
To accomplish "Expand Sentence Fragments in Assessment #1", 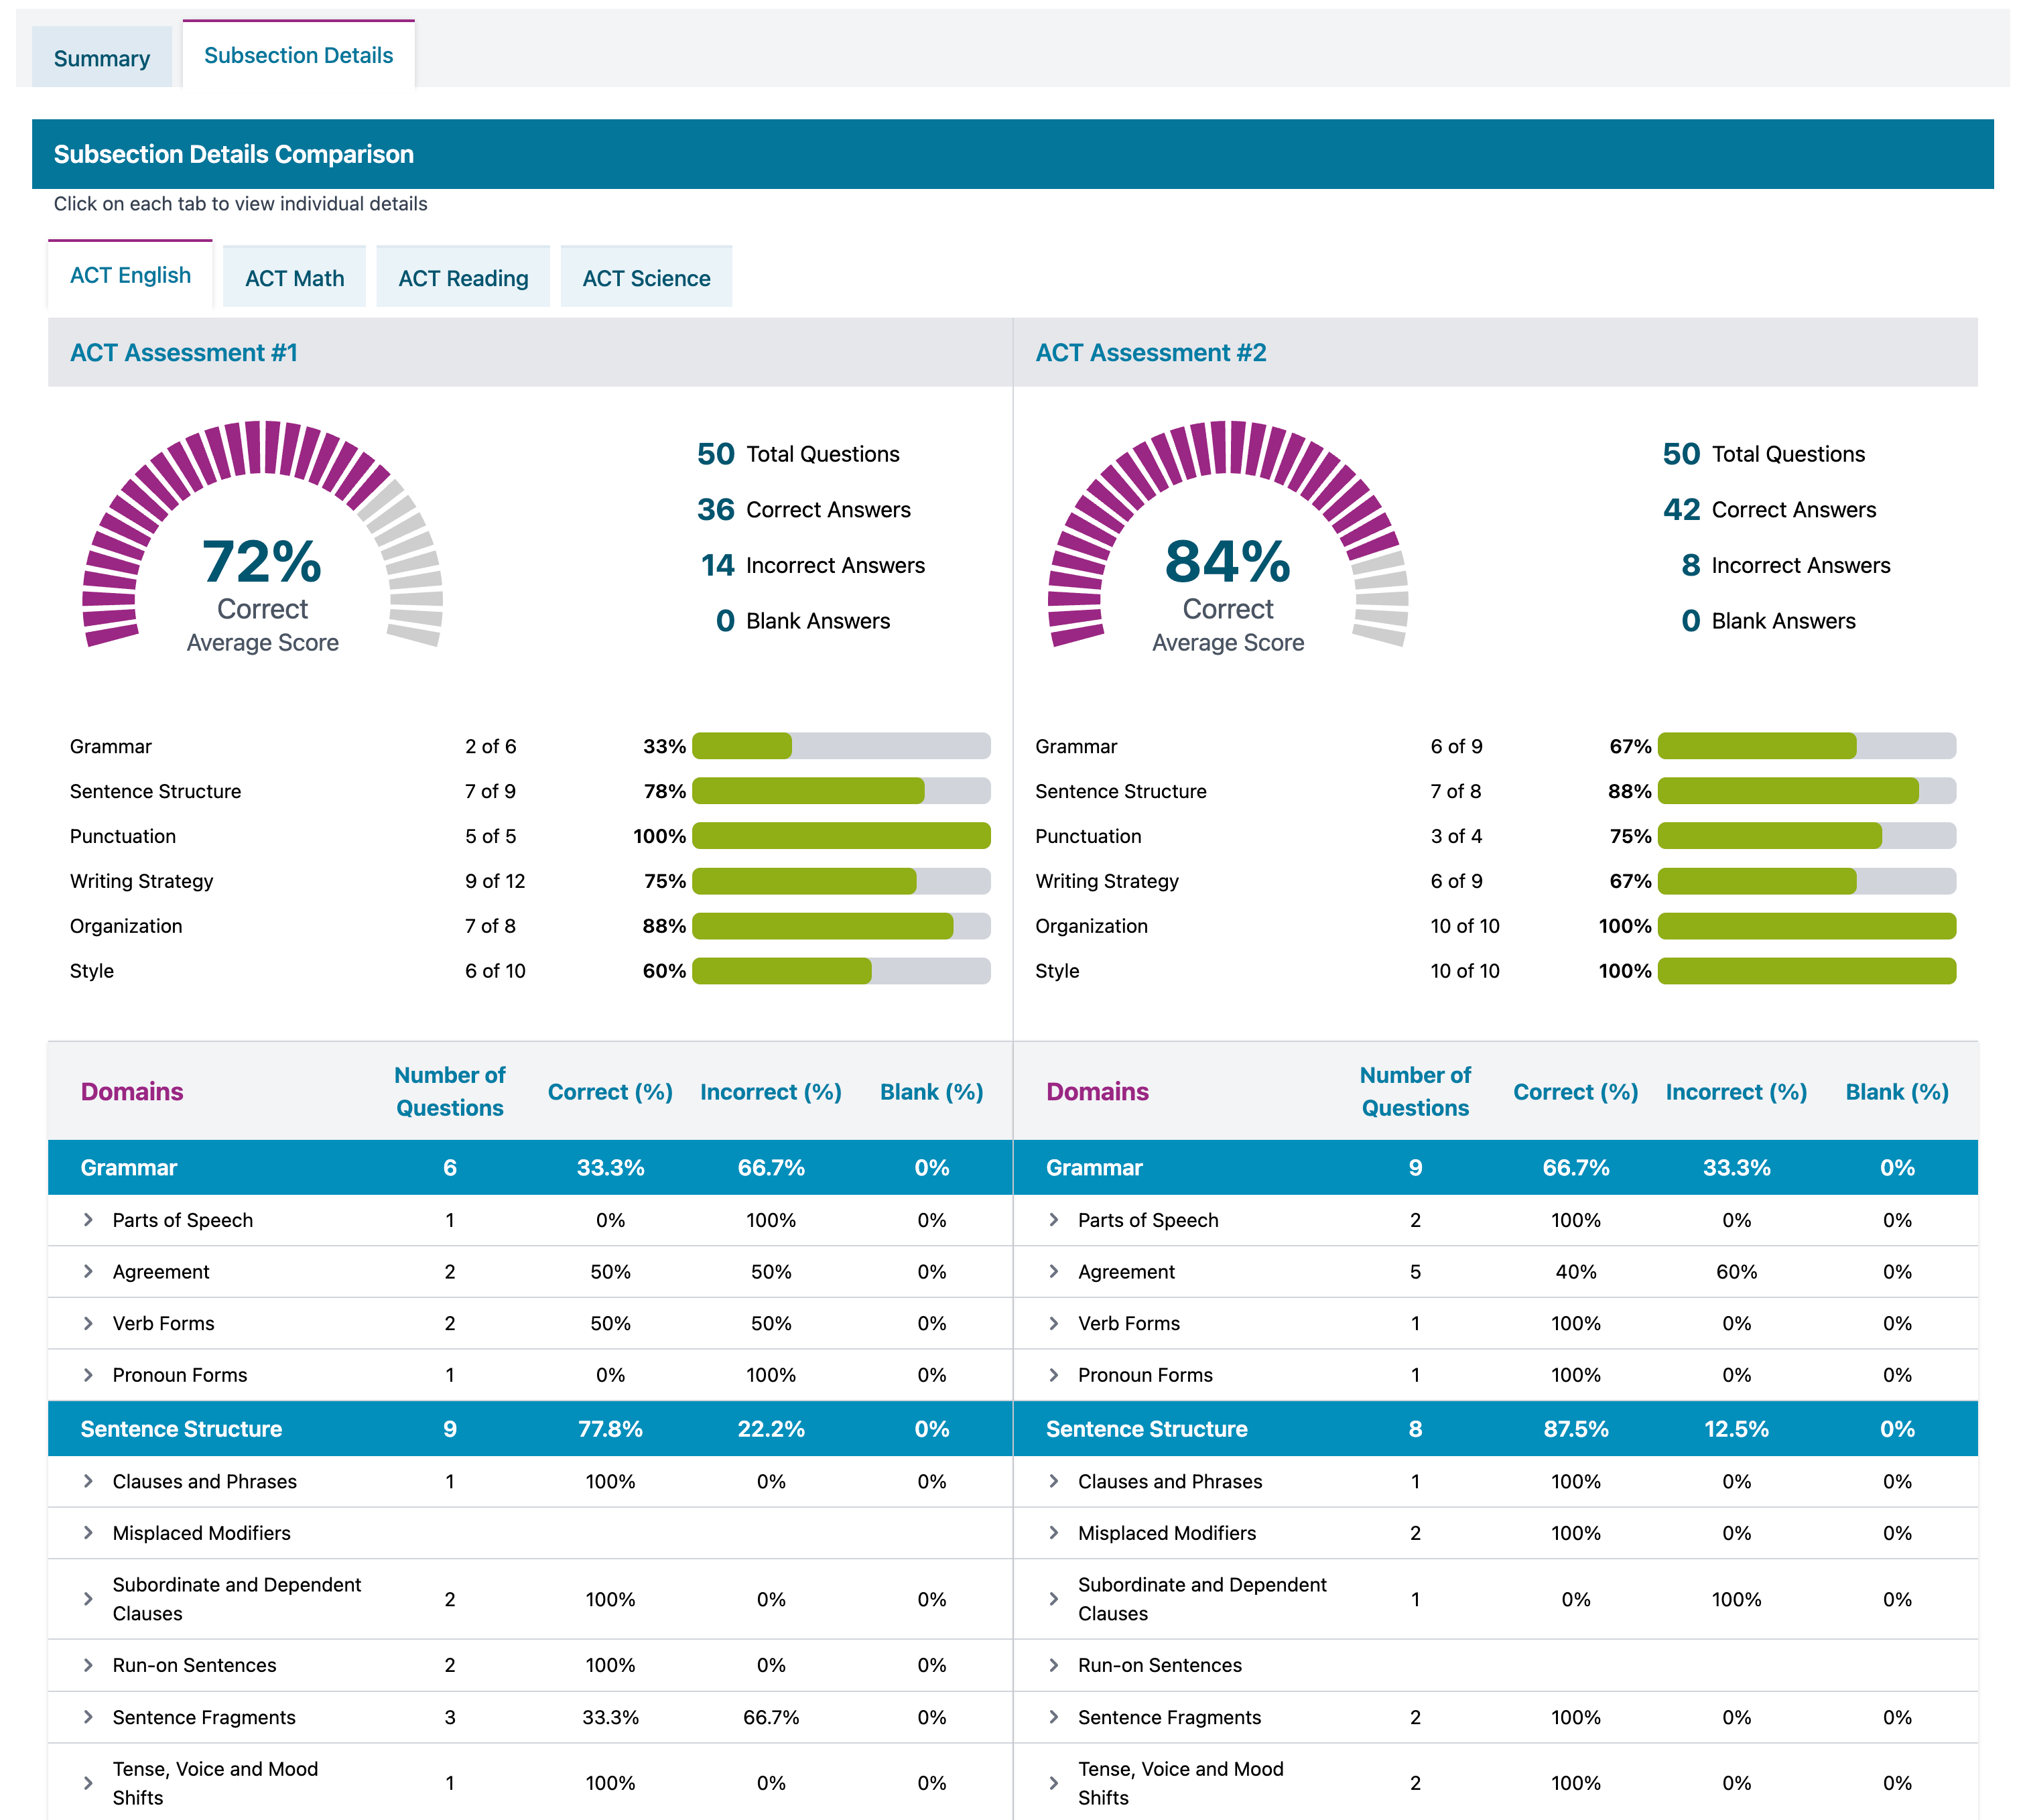I will [89, 1717].
